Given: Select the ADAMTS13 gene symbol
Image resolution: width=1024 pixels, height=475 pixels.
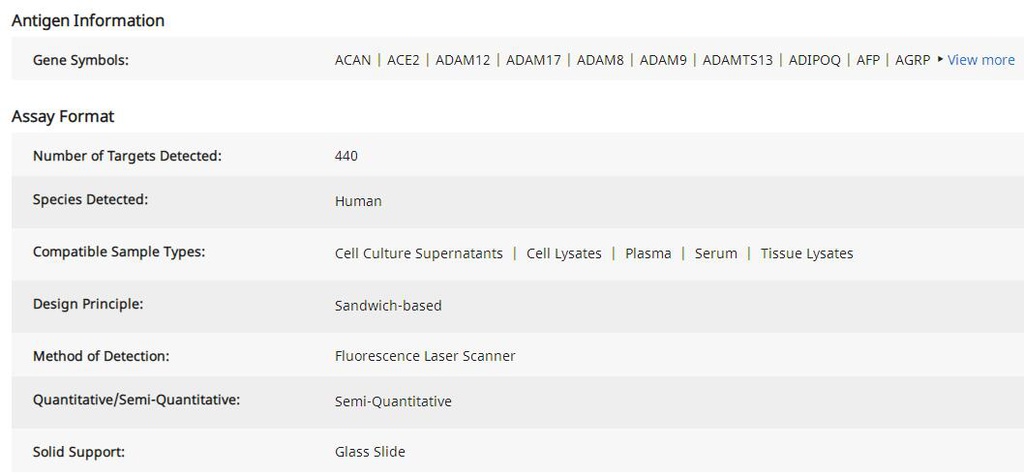Looking at the screenshot, I should click(x=737, y=60).
